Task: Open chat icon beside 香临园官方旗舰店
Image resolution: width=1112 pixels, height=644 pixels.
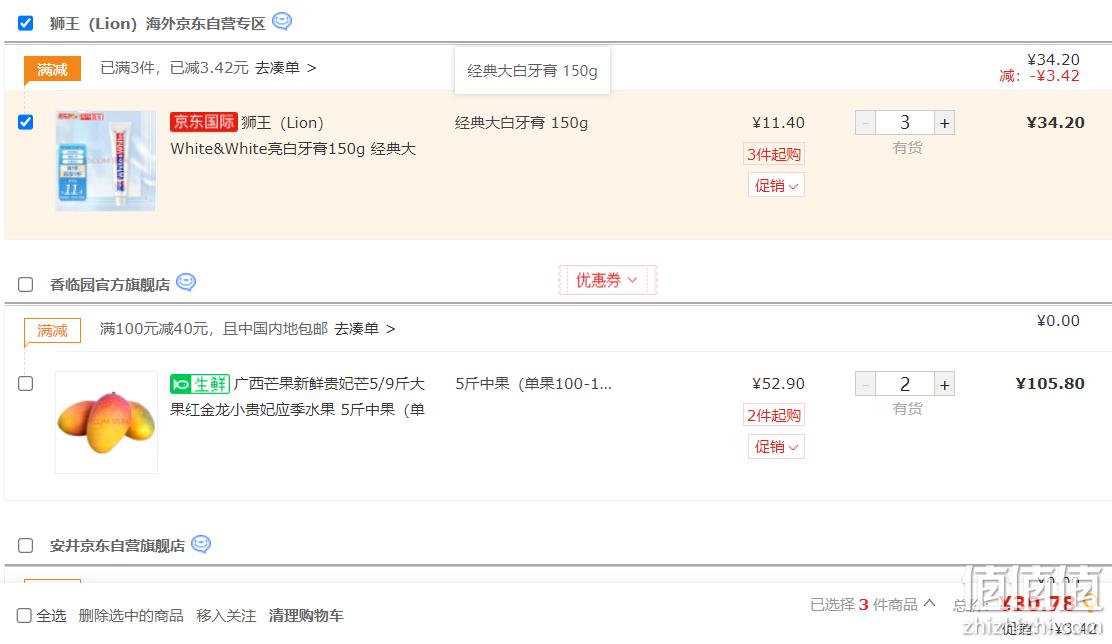Action: click(186, 282)
